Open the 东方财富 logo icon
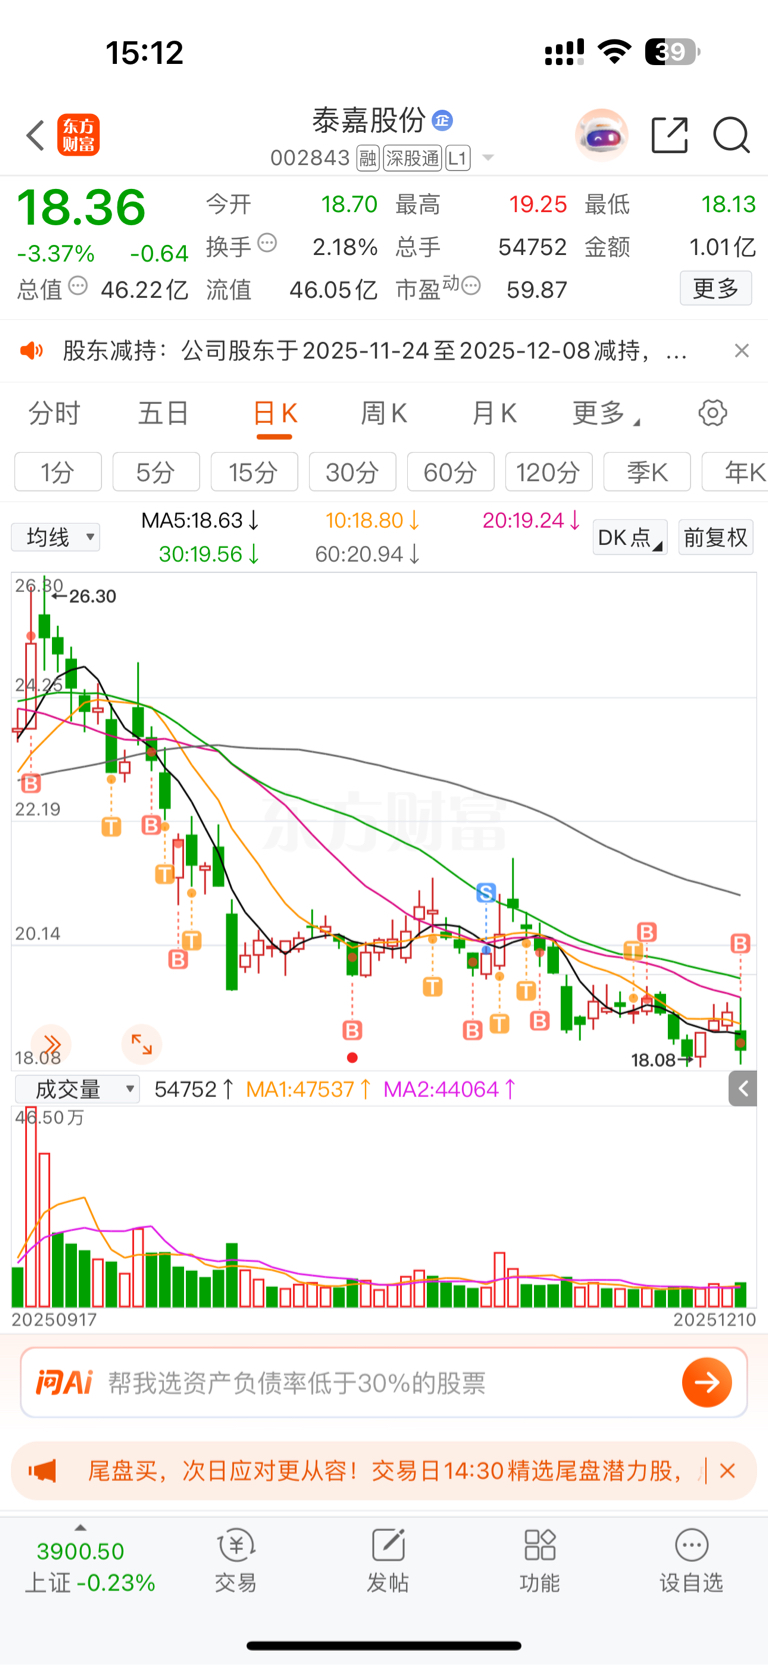Viewport: 768px width, 1665px height. click(79, 135)
